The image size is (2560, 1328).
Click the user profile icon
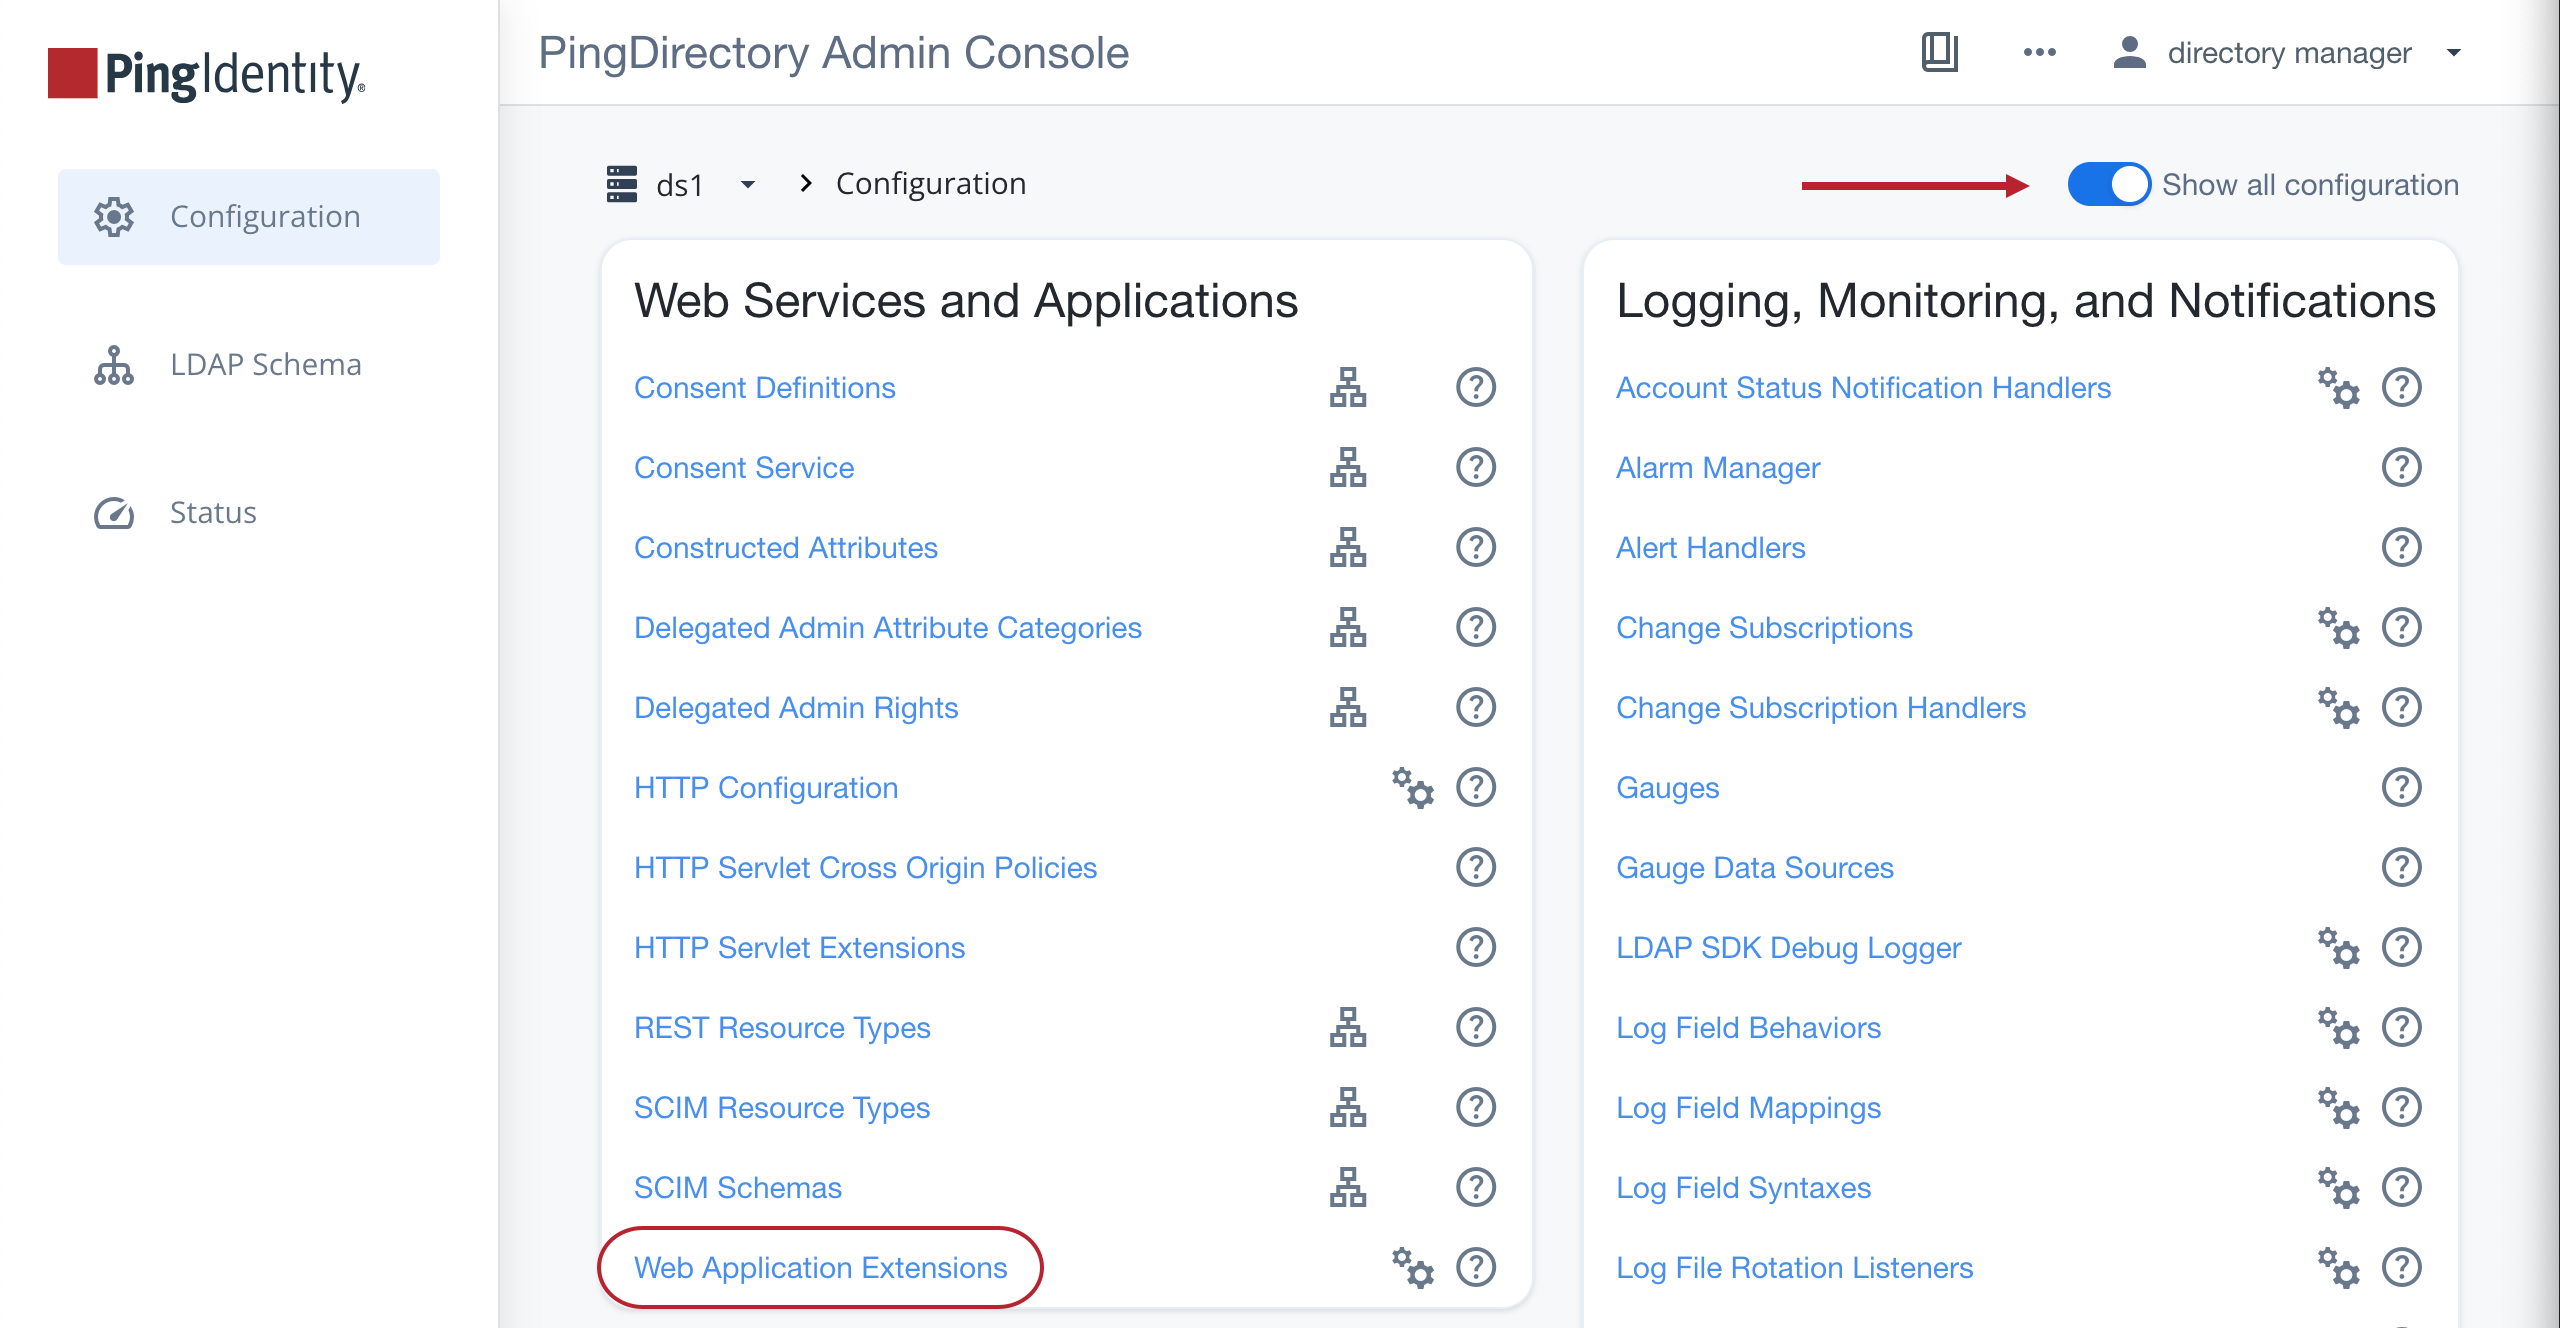click(x=2129, y=52)
